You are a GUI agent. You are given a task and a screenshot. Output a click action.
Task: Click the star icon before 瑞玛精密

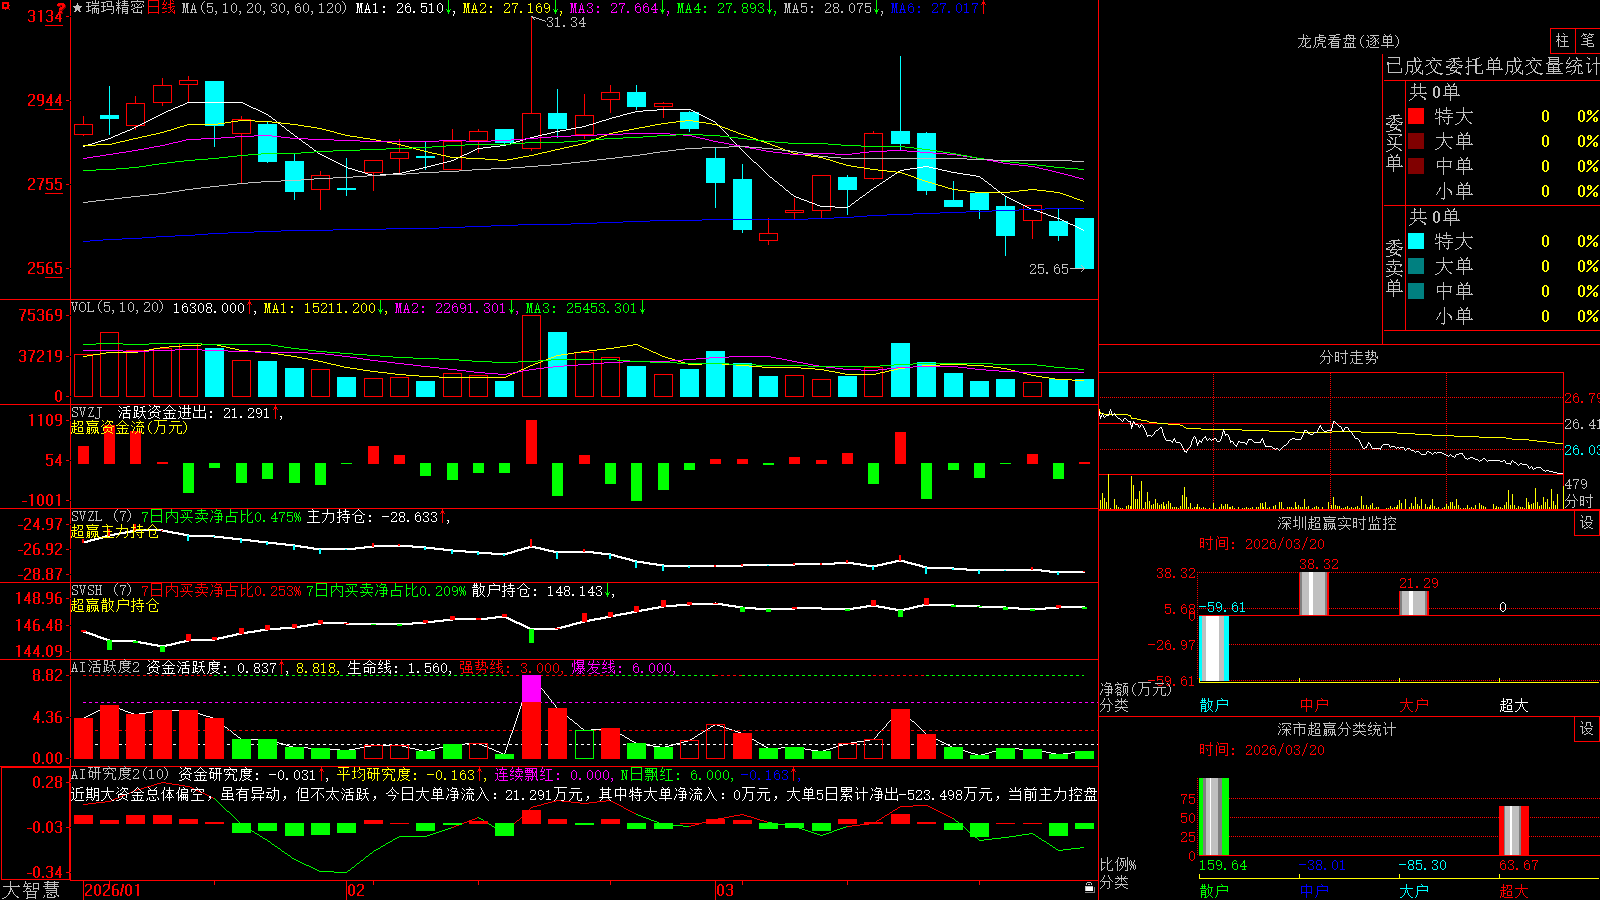pyautogui.click(x=77, y=8)
